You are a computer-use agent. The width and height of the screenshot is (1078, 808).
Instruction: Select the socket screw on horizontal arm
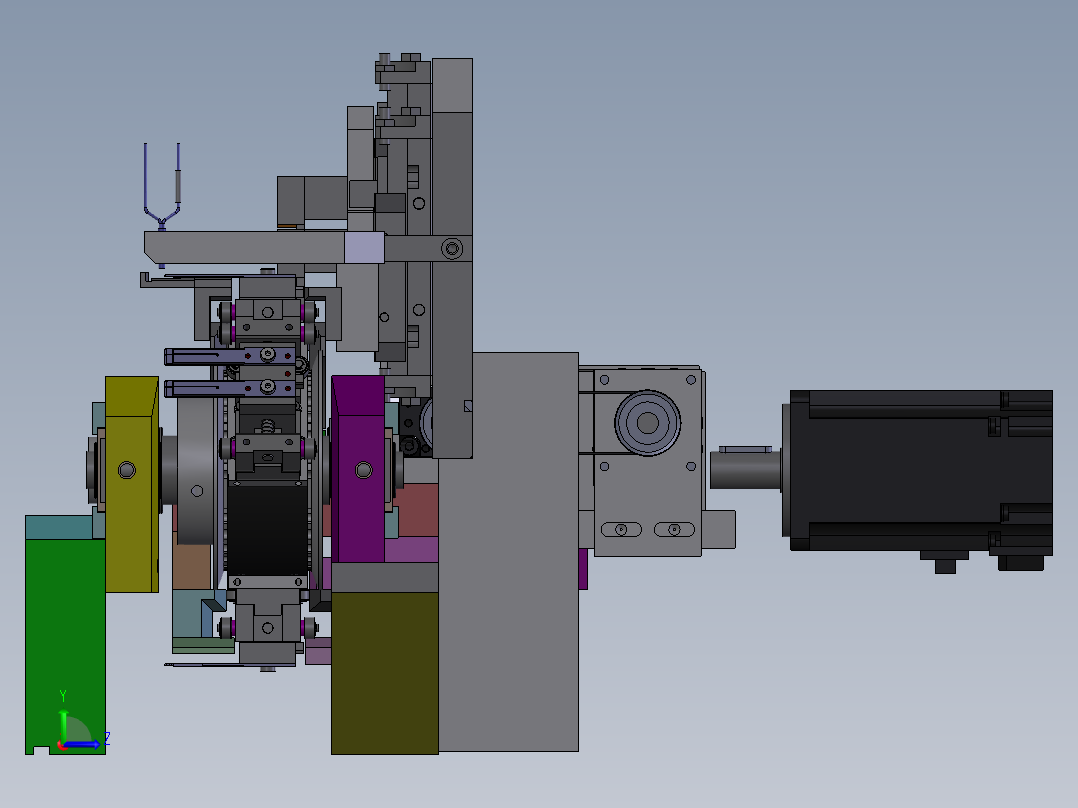click(452, 248)
